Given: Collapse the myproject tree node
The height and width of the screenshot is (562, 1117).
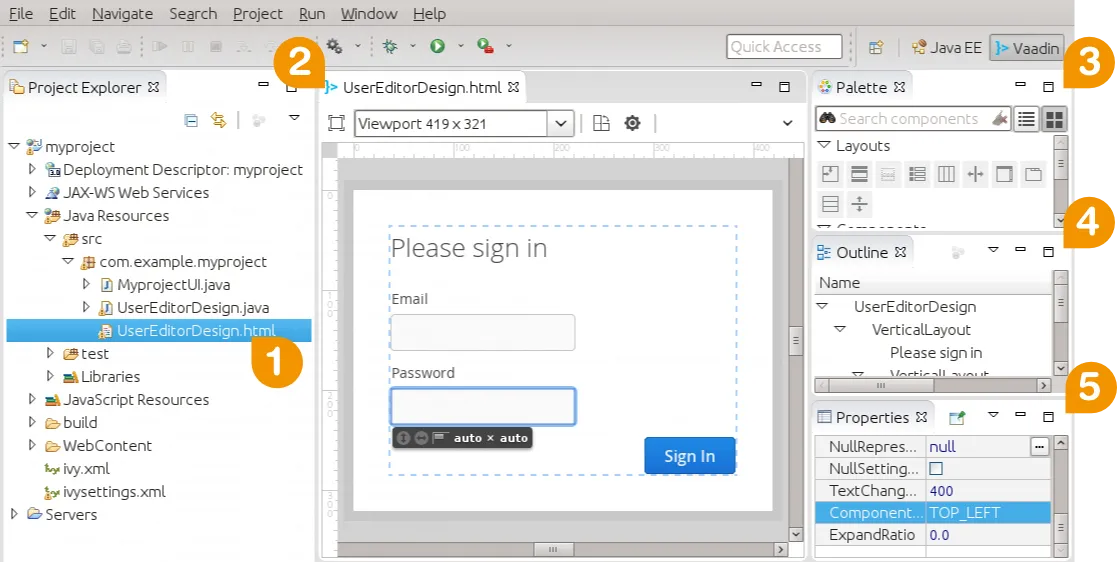Looking at the screenshot, I should (x=14, y=146).
